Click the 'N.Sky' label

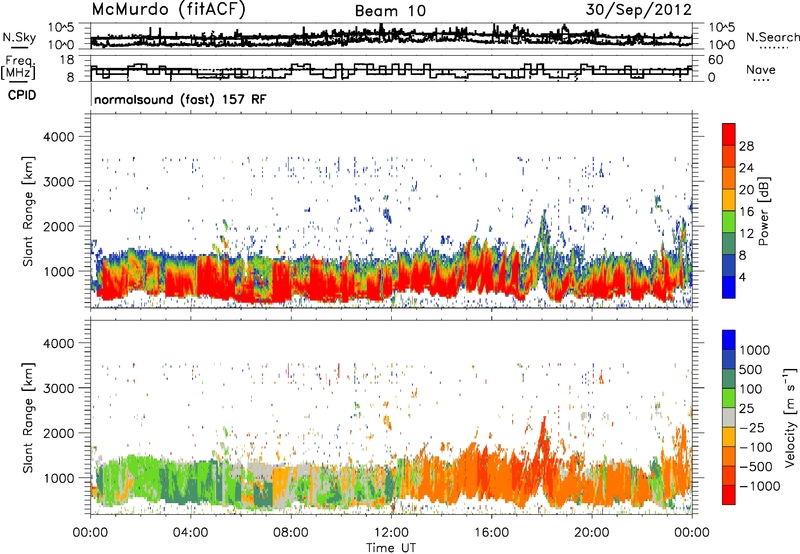click(x=19, y=37)
